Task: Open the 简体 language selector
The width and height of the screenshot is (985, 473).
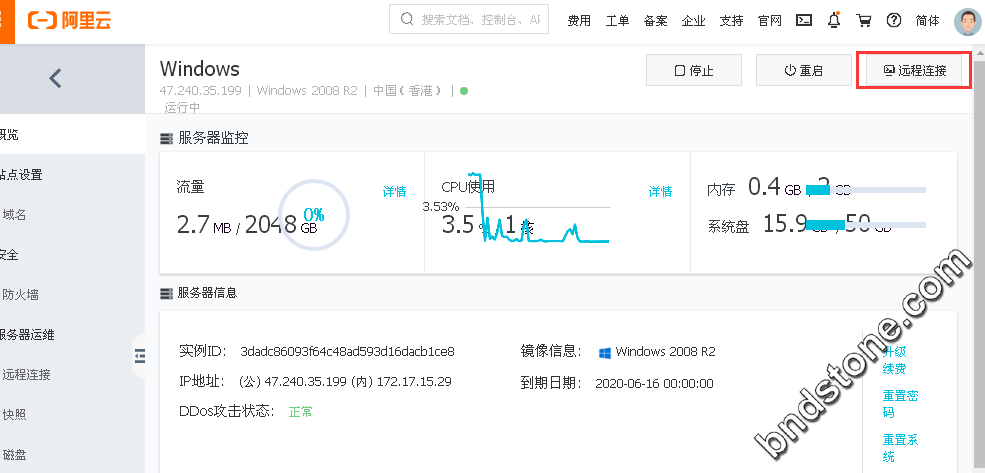Action: 927,20
